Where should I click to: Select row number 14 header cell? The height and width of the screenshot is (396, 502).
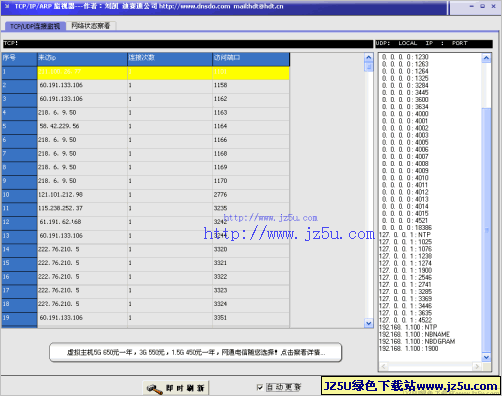(x=19, y=250)
